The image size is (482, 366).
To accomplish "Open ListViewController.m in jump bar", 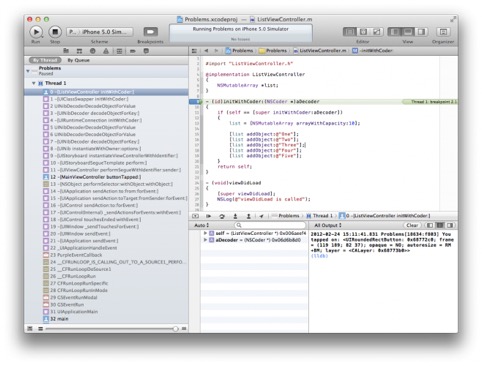I will pos(319,51).
